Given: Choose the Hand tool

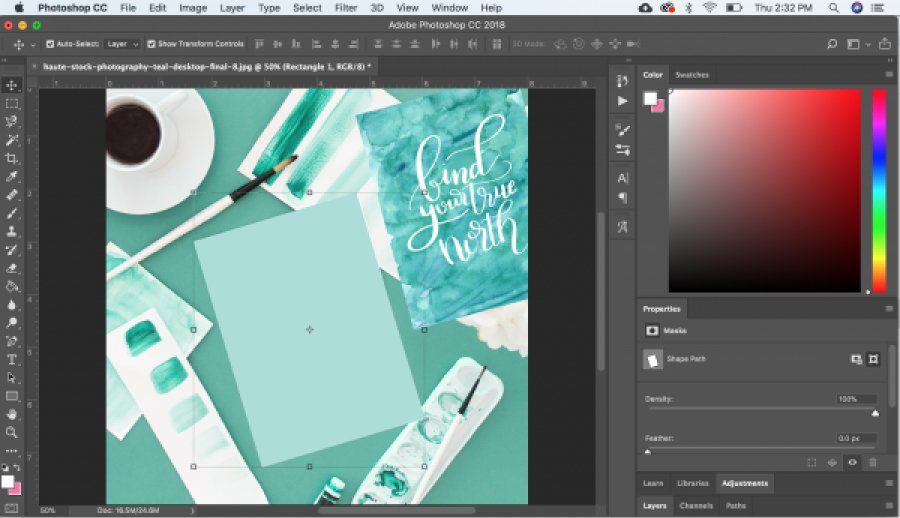Looking at the screenshot, I should click(x=12, y=414).
